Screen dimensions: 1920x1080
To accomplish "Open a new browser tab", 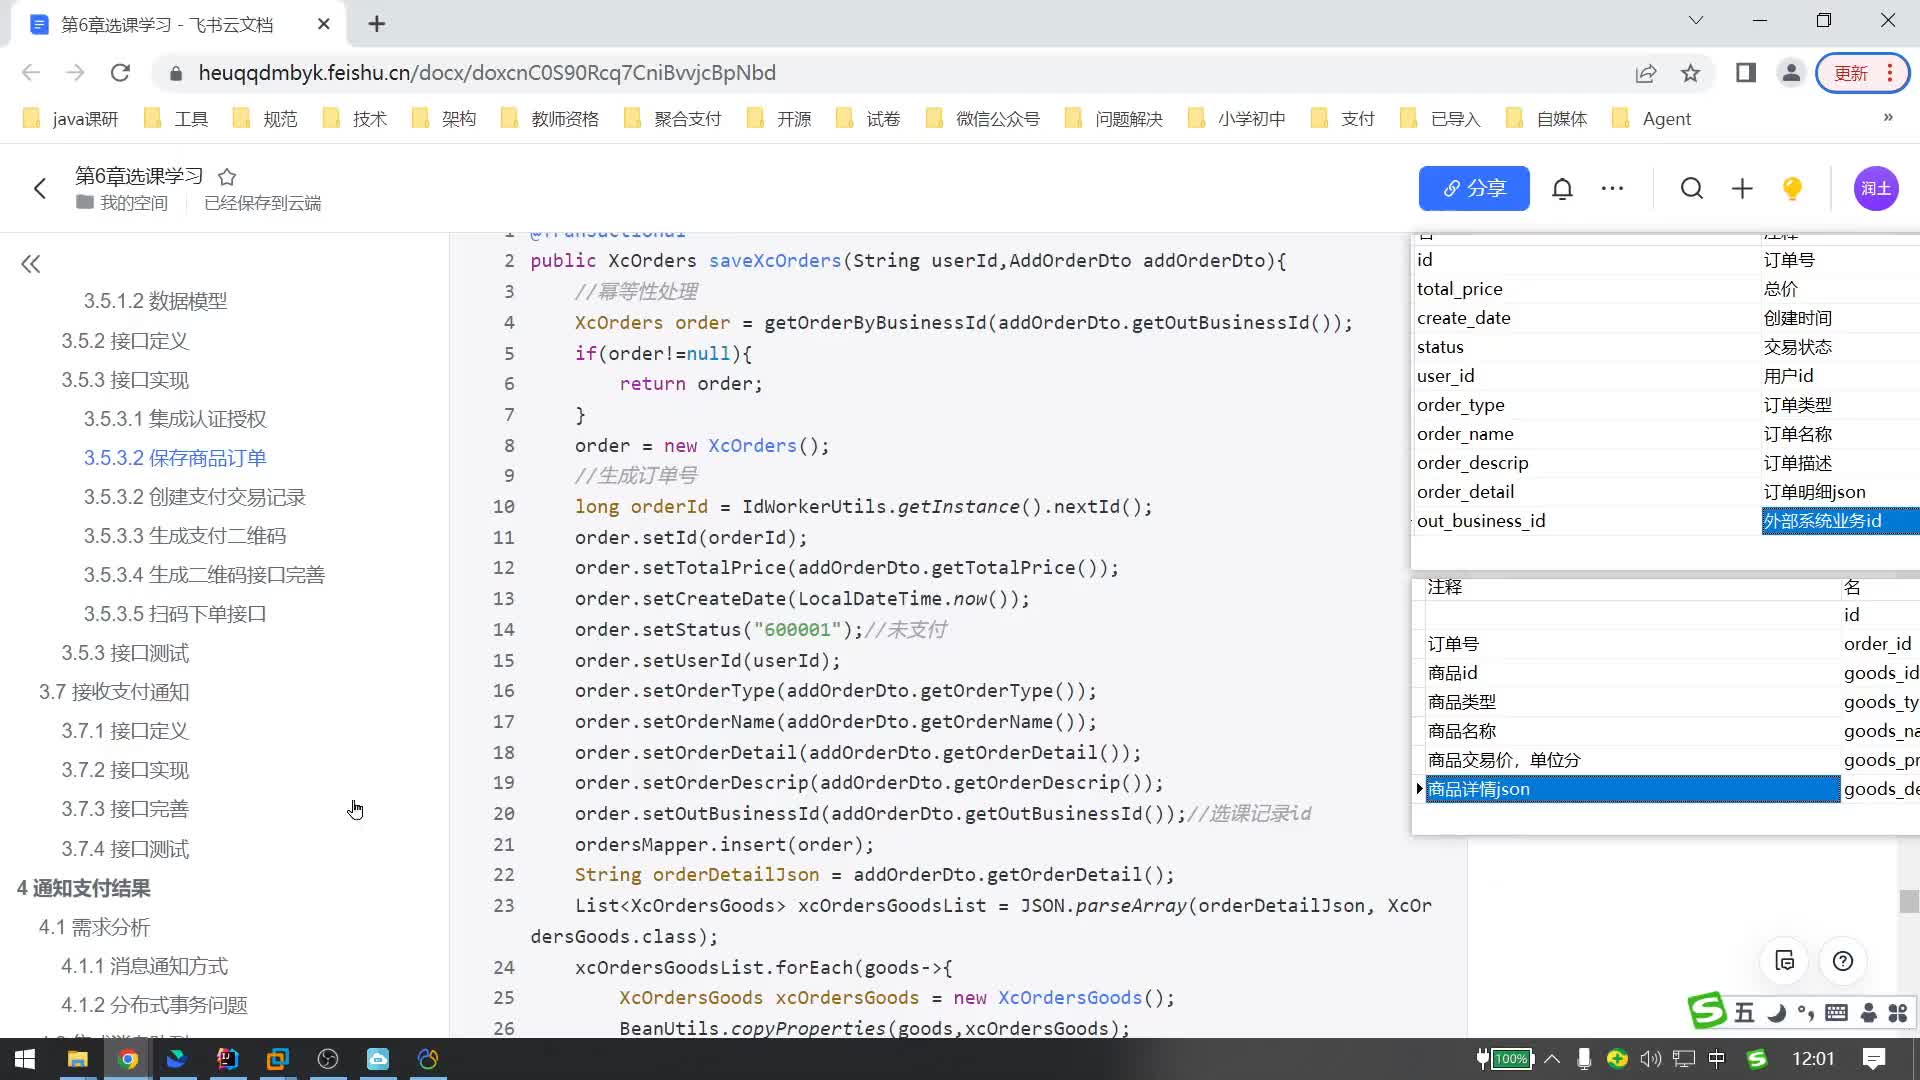I will (376, 24).
